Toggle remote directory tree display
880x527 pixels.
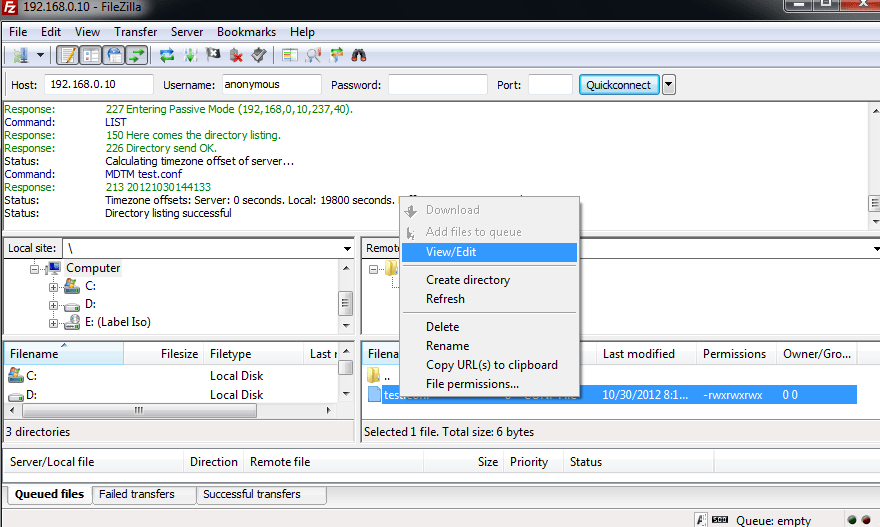(114, 55)
